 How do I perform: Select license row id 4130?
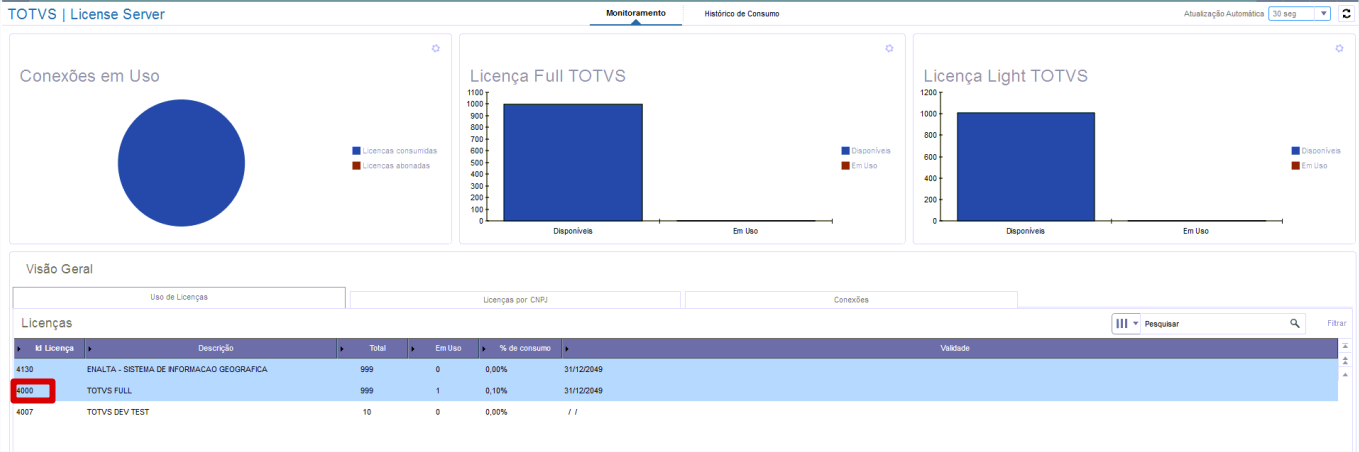[x=675, y=369]
